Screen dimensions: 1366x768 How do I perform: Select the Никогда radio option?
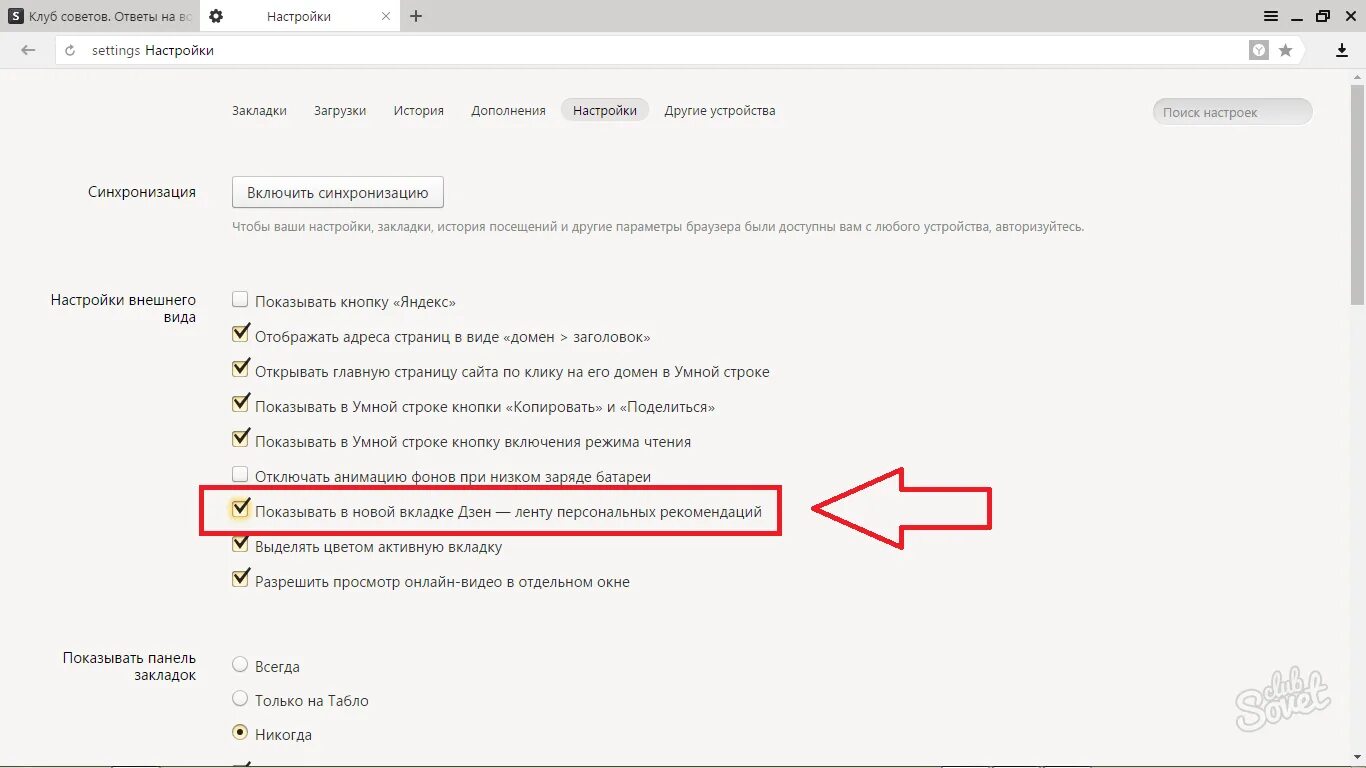[x=240, y=732]
